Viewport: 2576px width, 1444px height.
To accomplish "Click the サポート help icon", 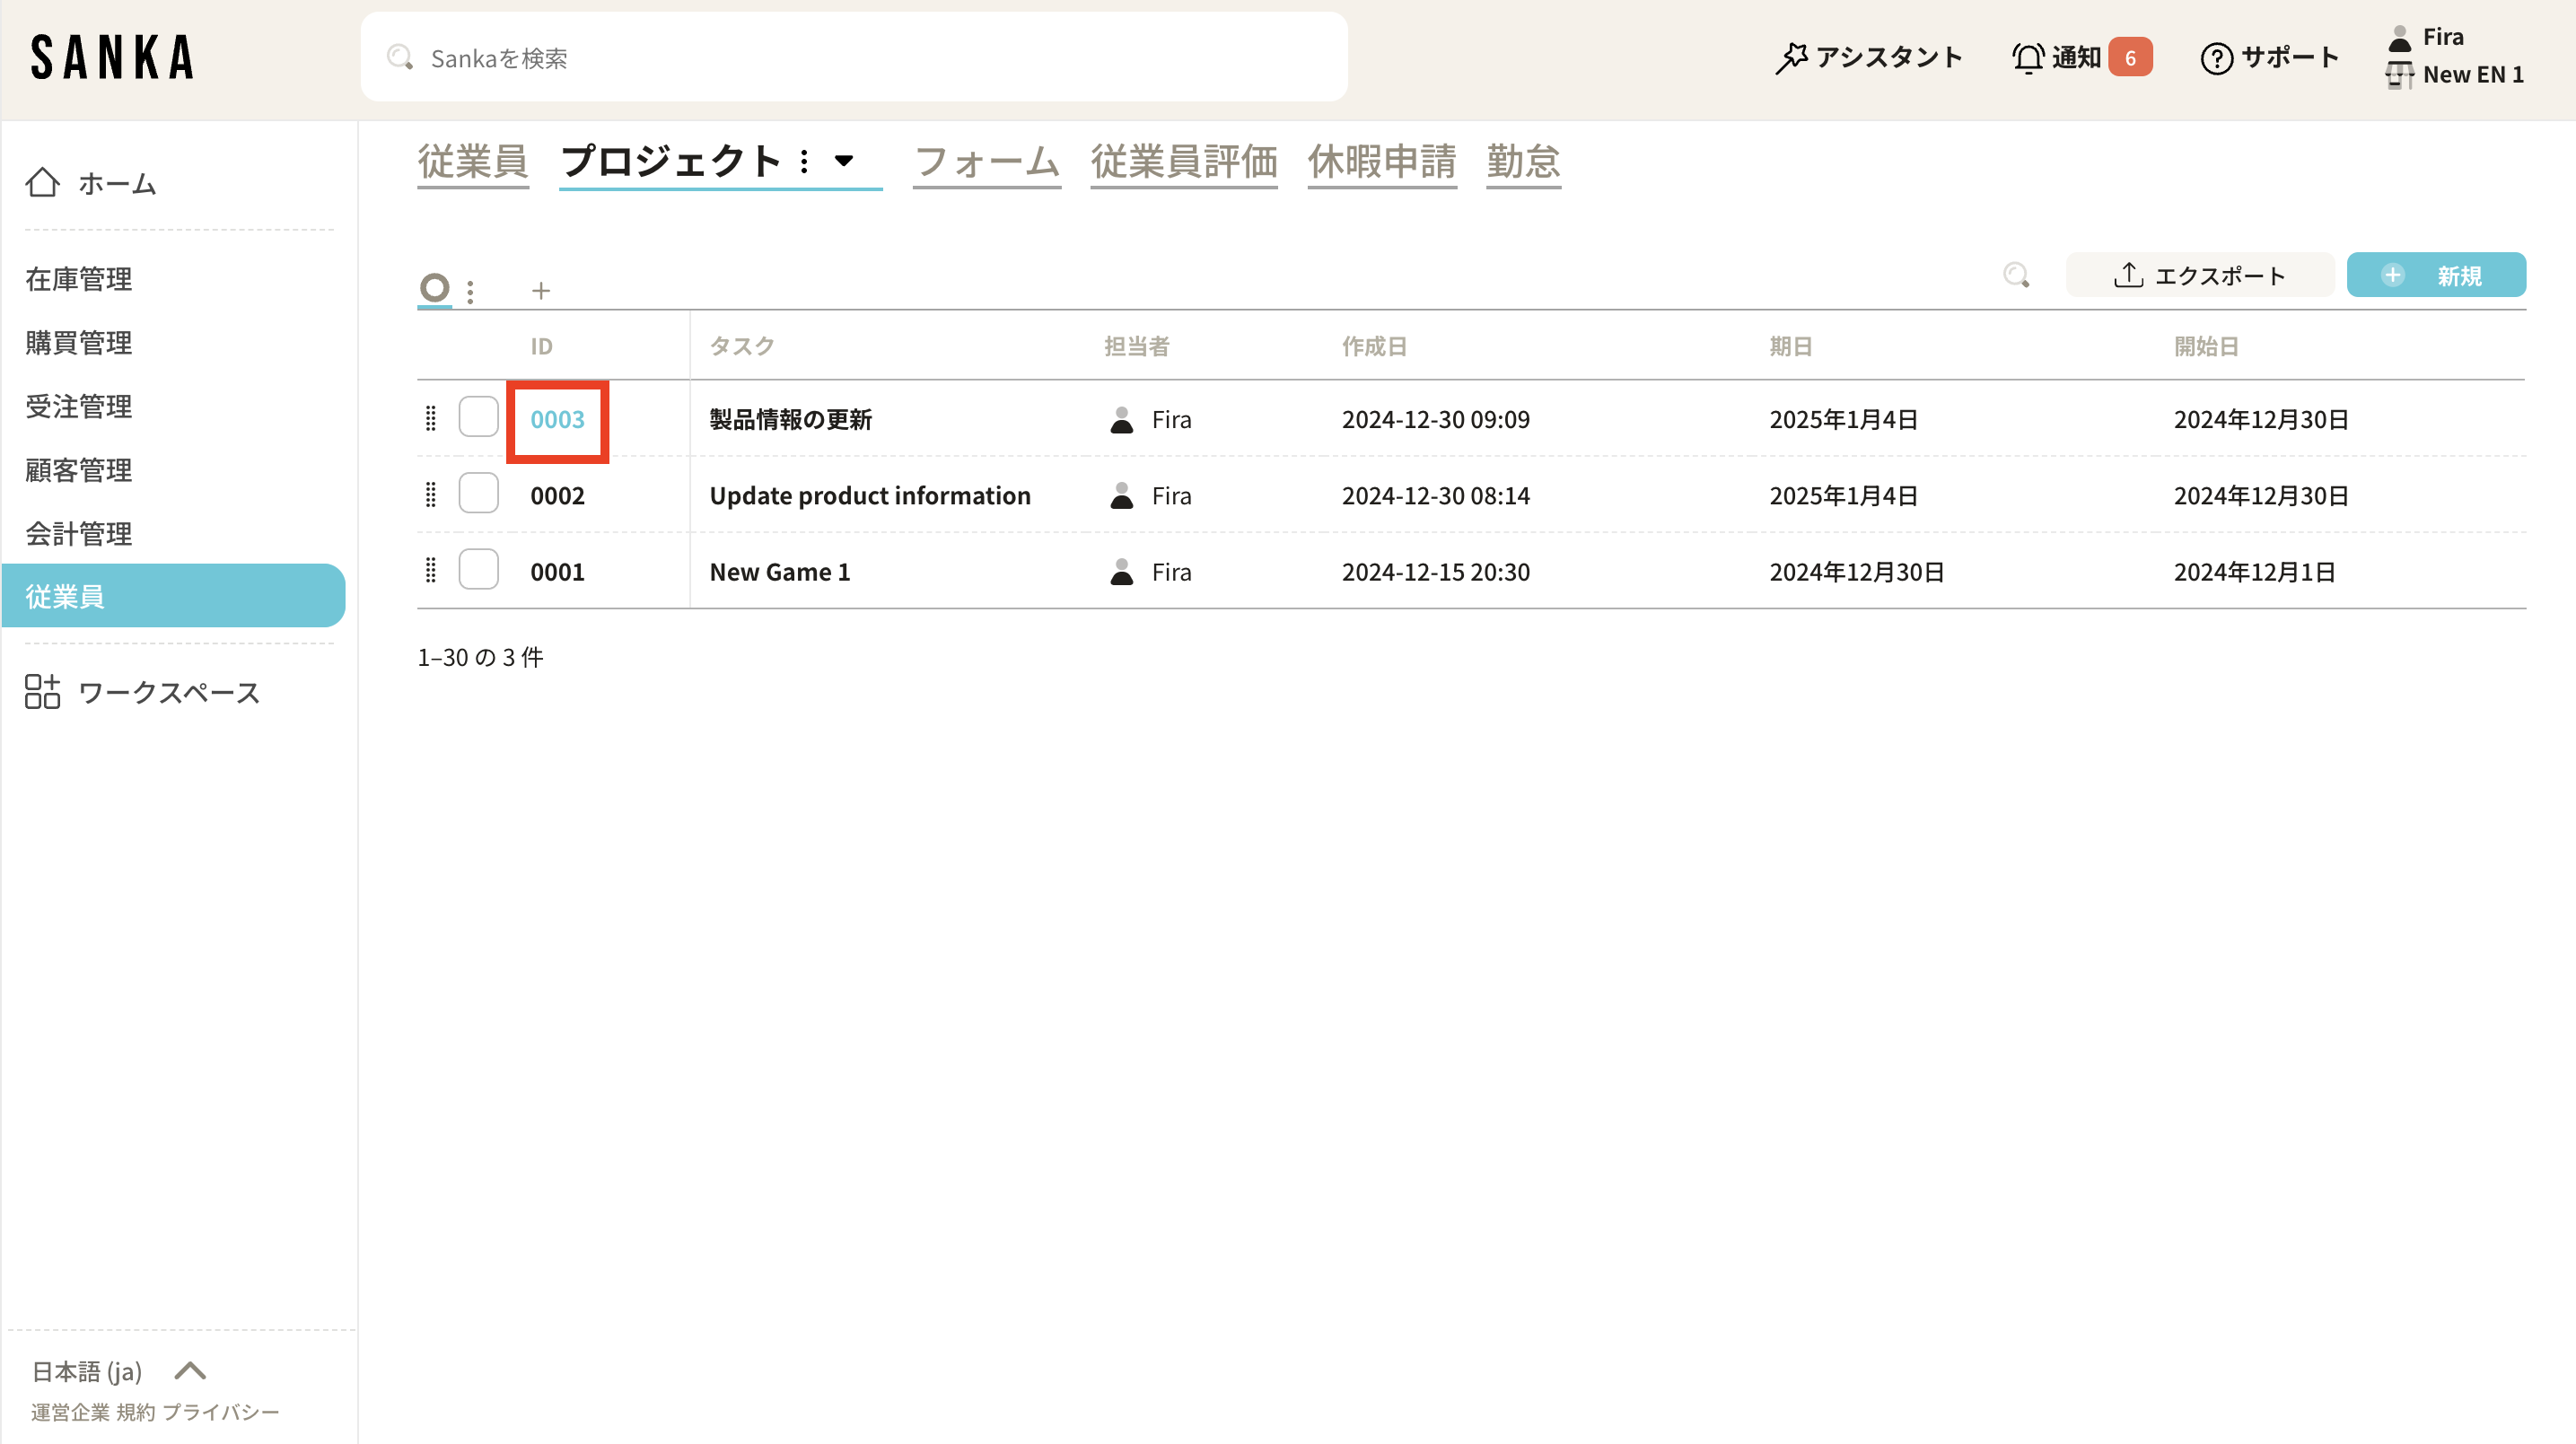I will click(2216, 58).
